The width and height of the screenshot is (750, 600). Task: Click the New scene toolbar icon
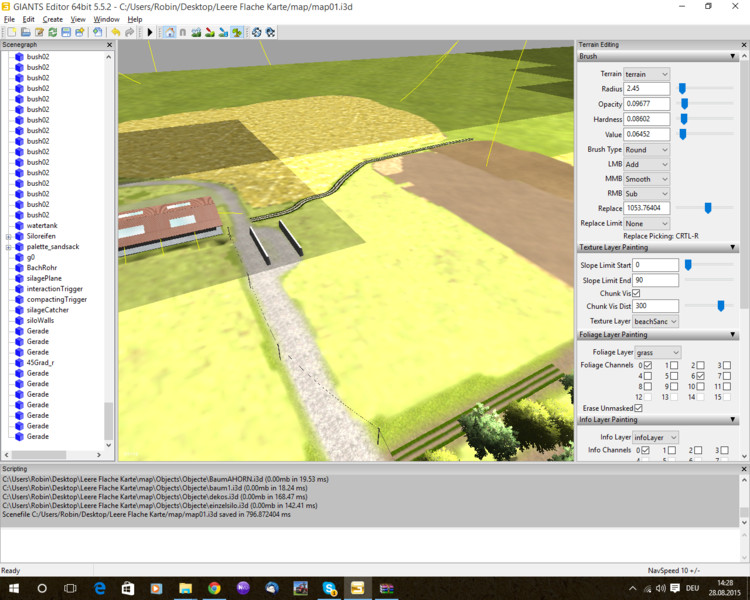pos(12,32)
